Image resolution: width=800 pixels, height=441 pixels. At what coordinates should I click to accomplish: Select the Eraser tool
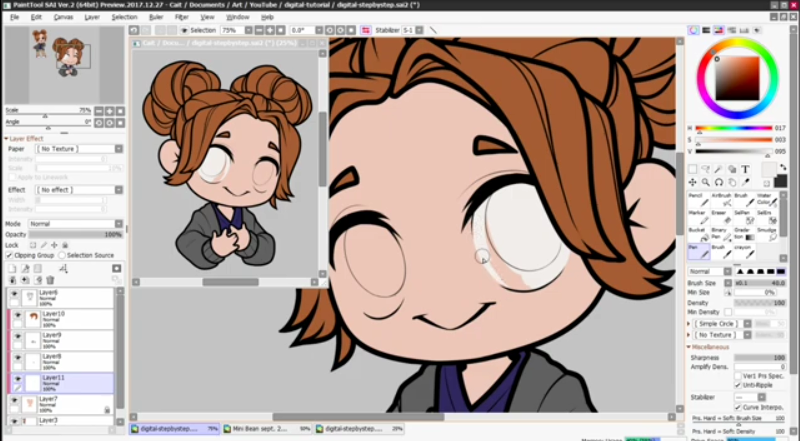pos(721,217)
